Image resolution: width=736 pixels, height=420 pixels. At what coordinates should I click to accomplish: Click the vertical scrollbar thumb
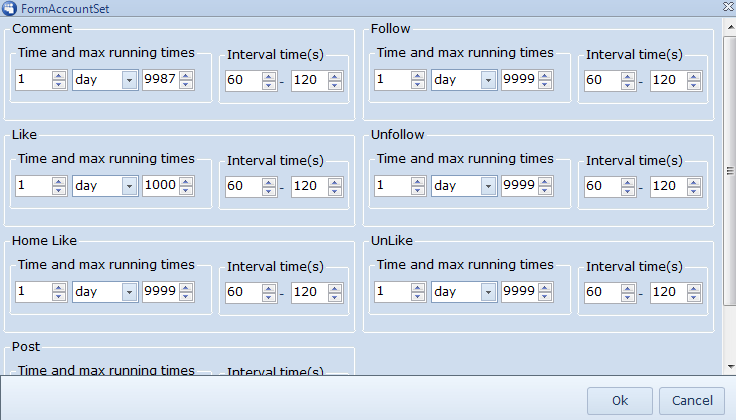(729, 170)
